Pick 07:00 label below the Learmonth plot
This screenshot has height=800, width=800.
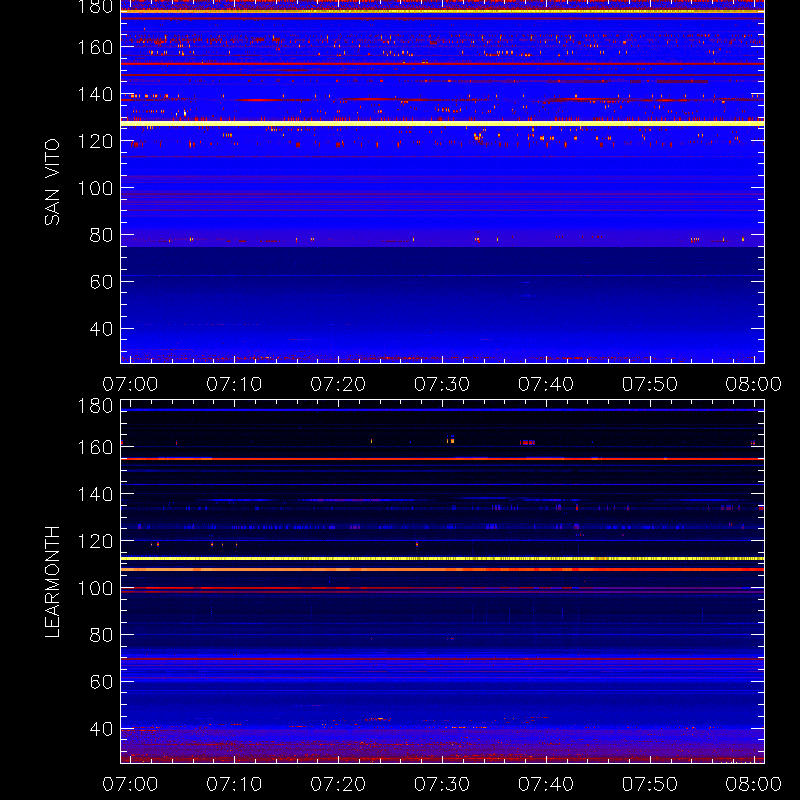pyautogui.click(x=130, y=784)
